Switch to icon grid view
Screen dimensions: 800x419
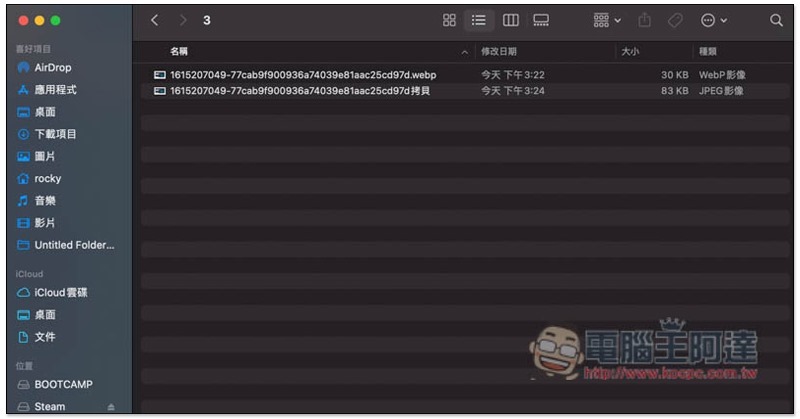(x=449, y=20)
